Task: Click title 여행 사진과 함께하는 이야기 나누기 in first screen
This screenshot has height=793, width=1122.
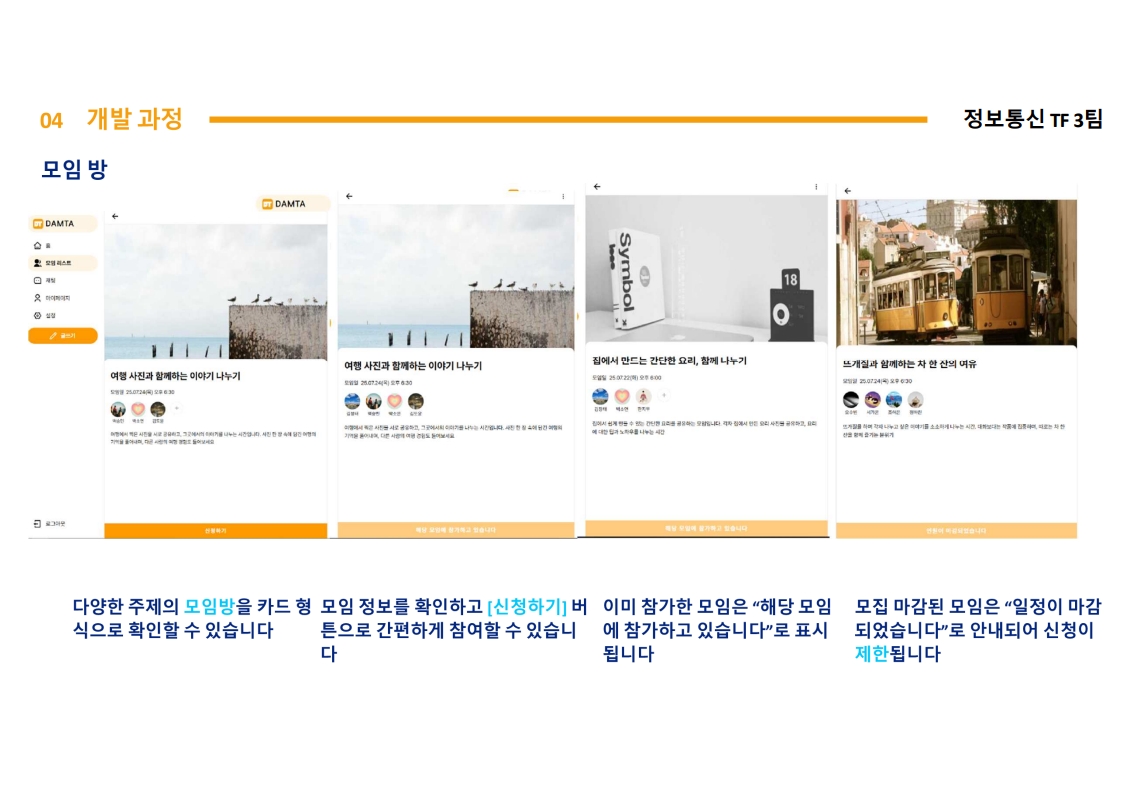Action: [x=175, y=376]
